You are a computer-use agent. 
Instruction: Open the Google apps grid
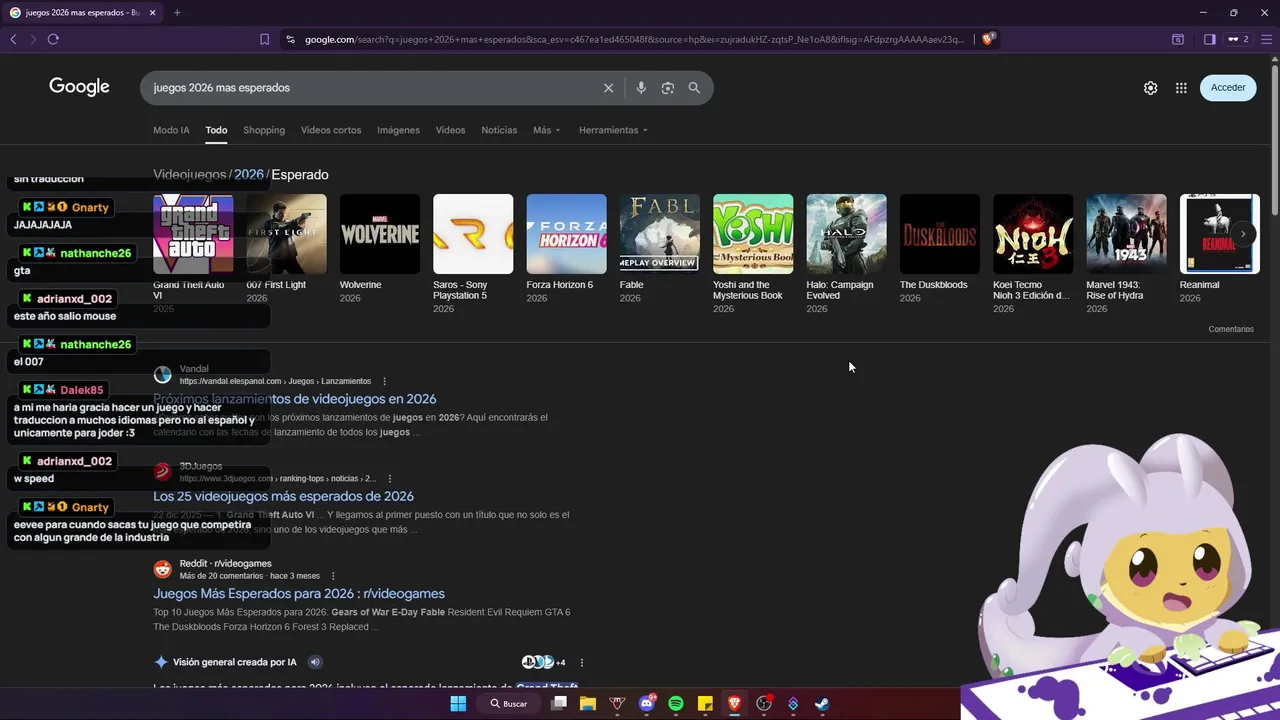[1181, 88]
